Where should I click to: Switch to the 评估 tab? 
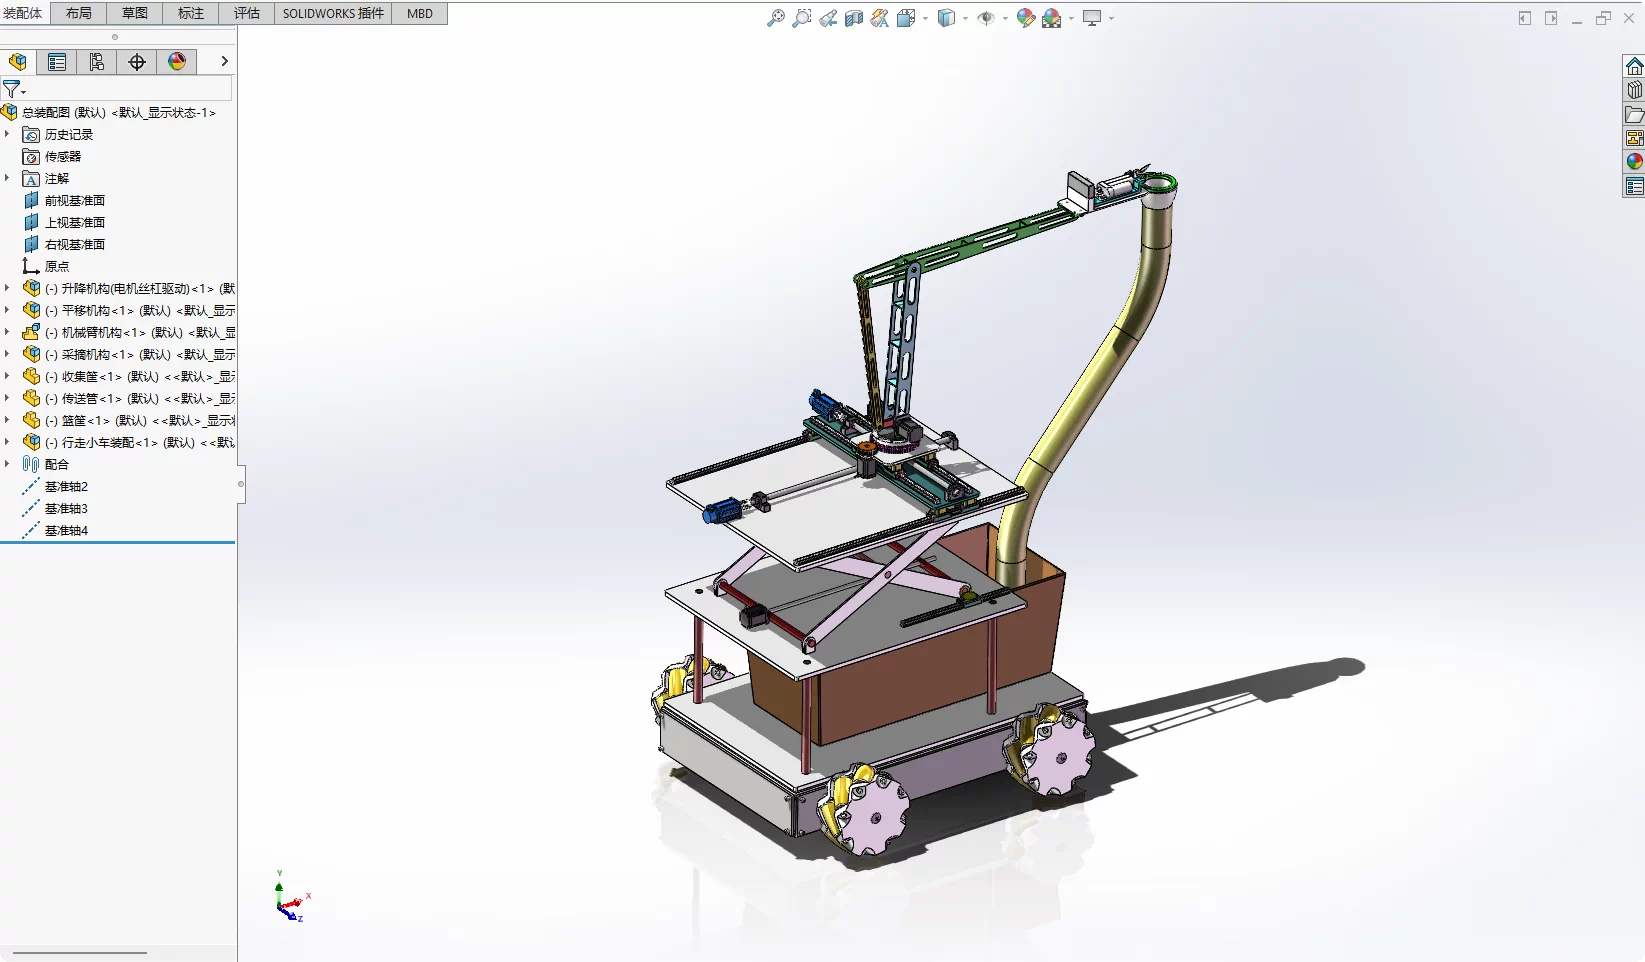(246, 13)
